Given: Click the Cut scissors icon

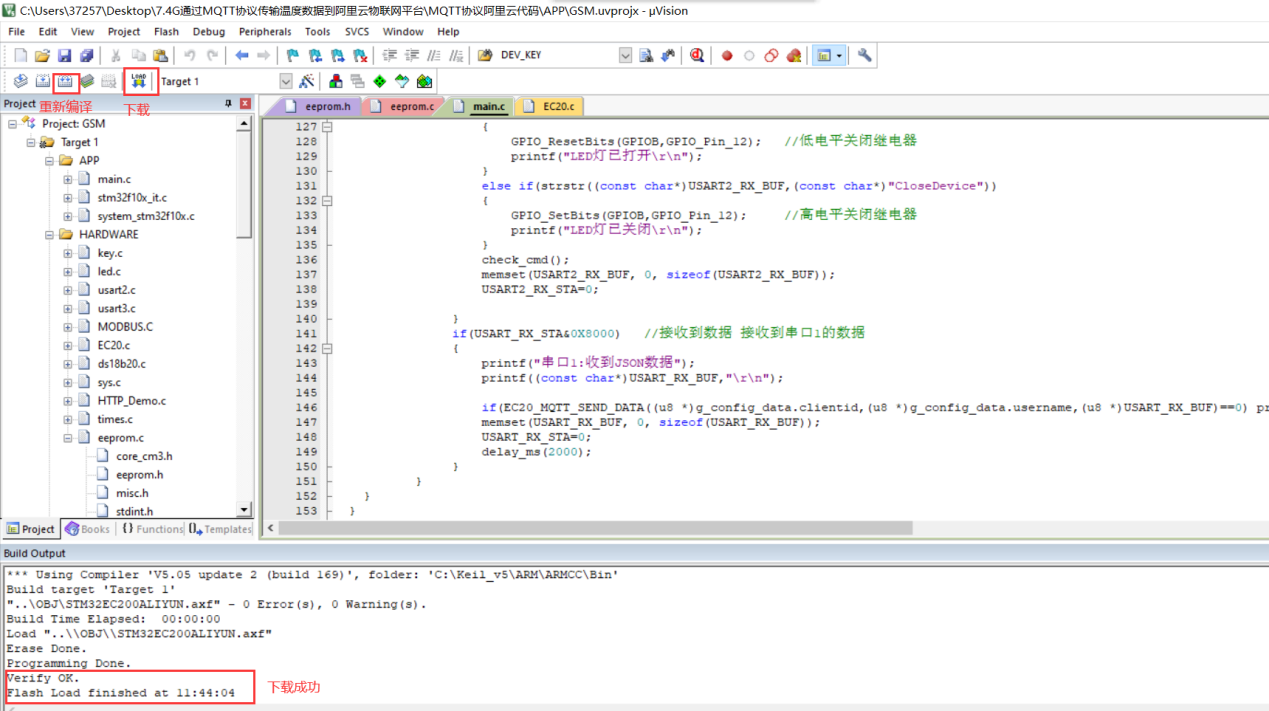Looking at the screenshot, I should [116, 56].
